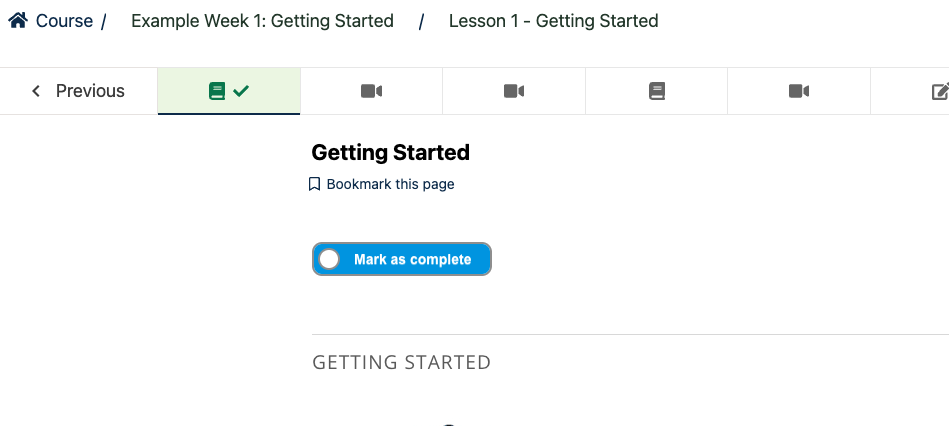
Task: Click the home icon in the breadcrumb
Action: (18, 21)
